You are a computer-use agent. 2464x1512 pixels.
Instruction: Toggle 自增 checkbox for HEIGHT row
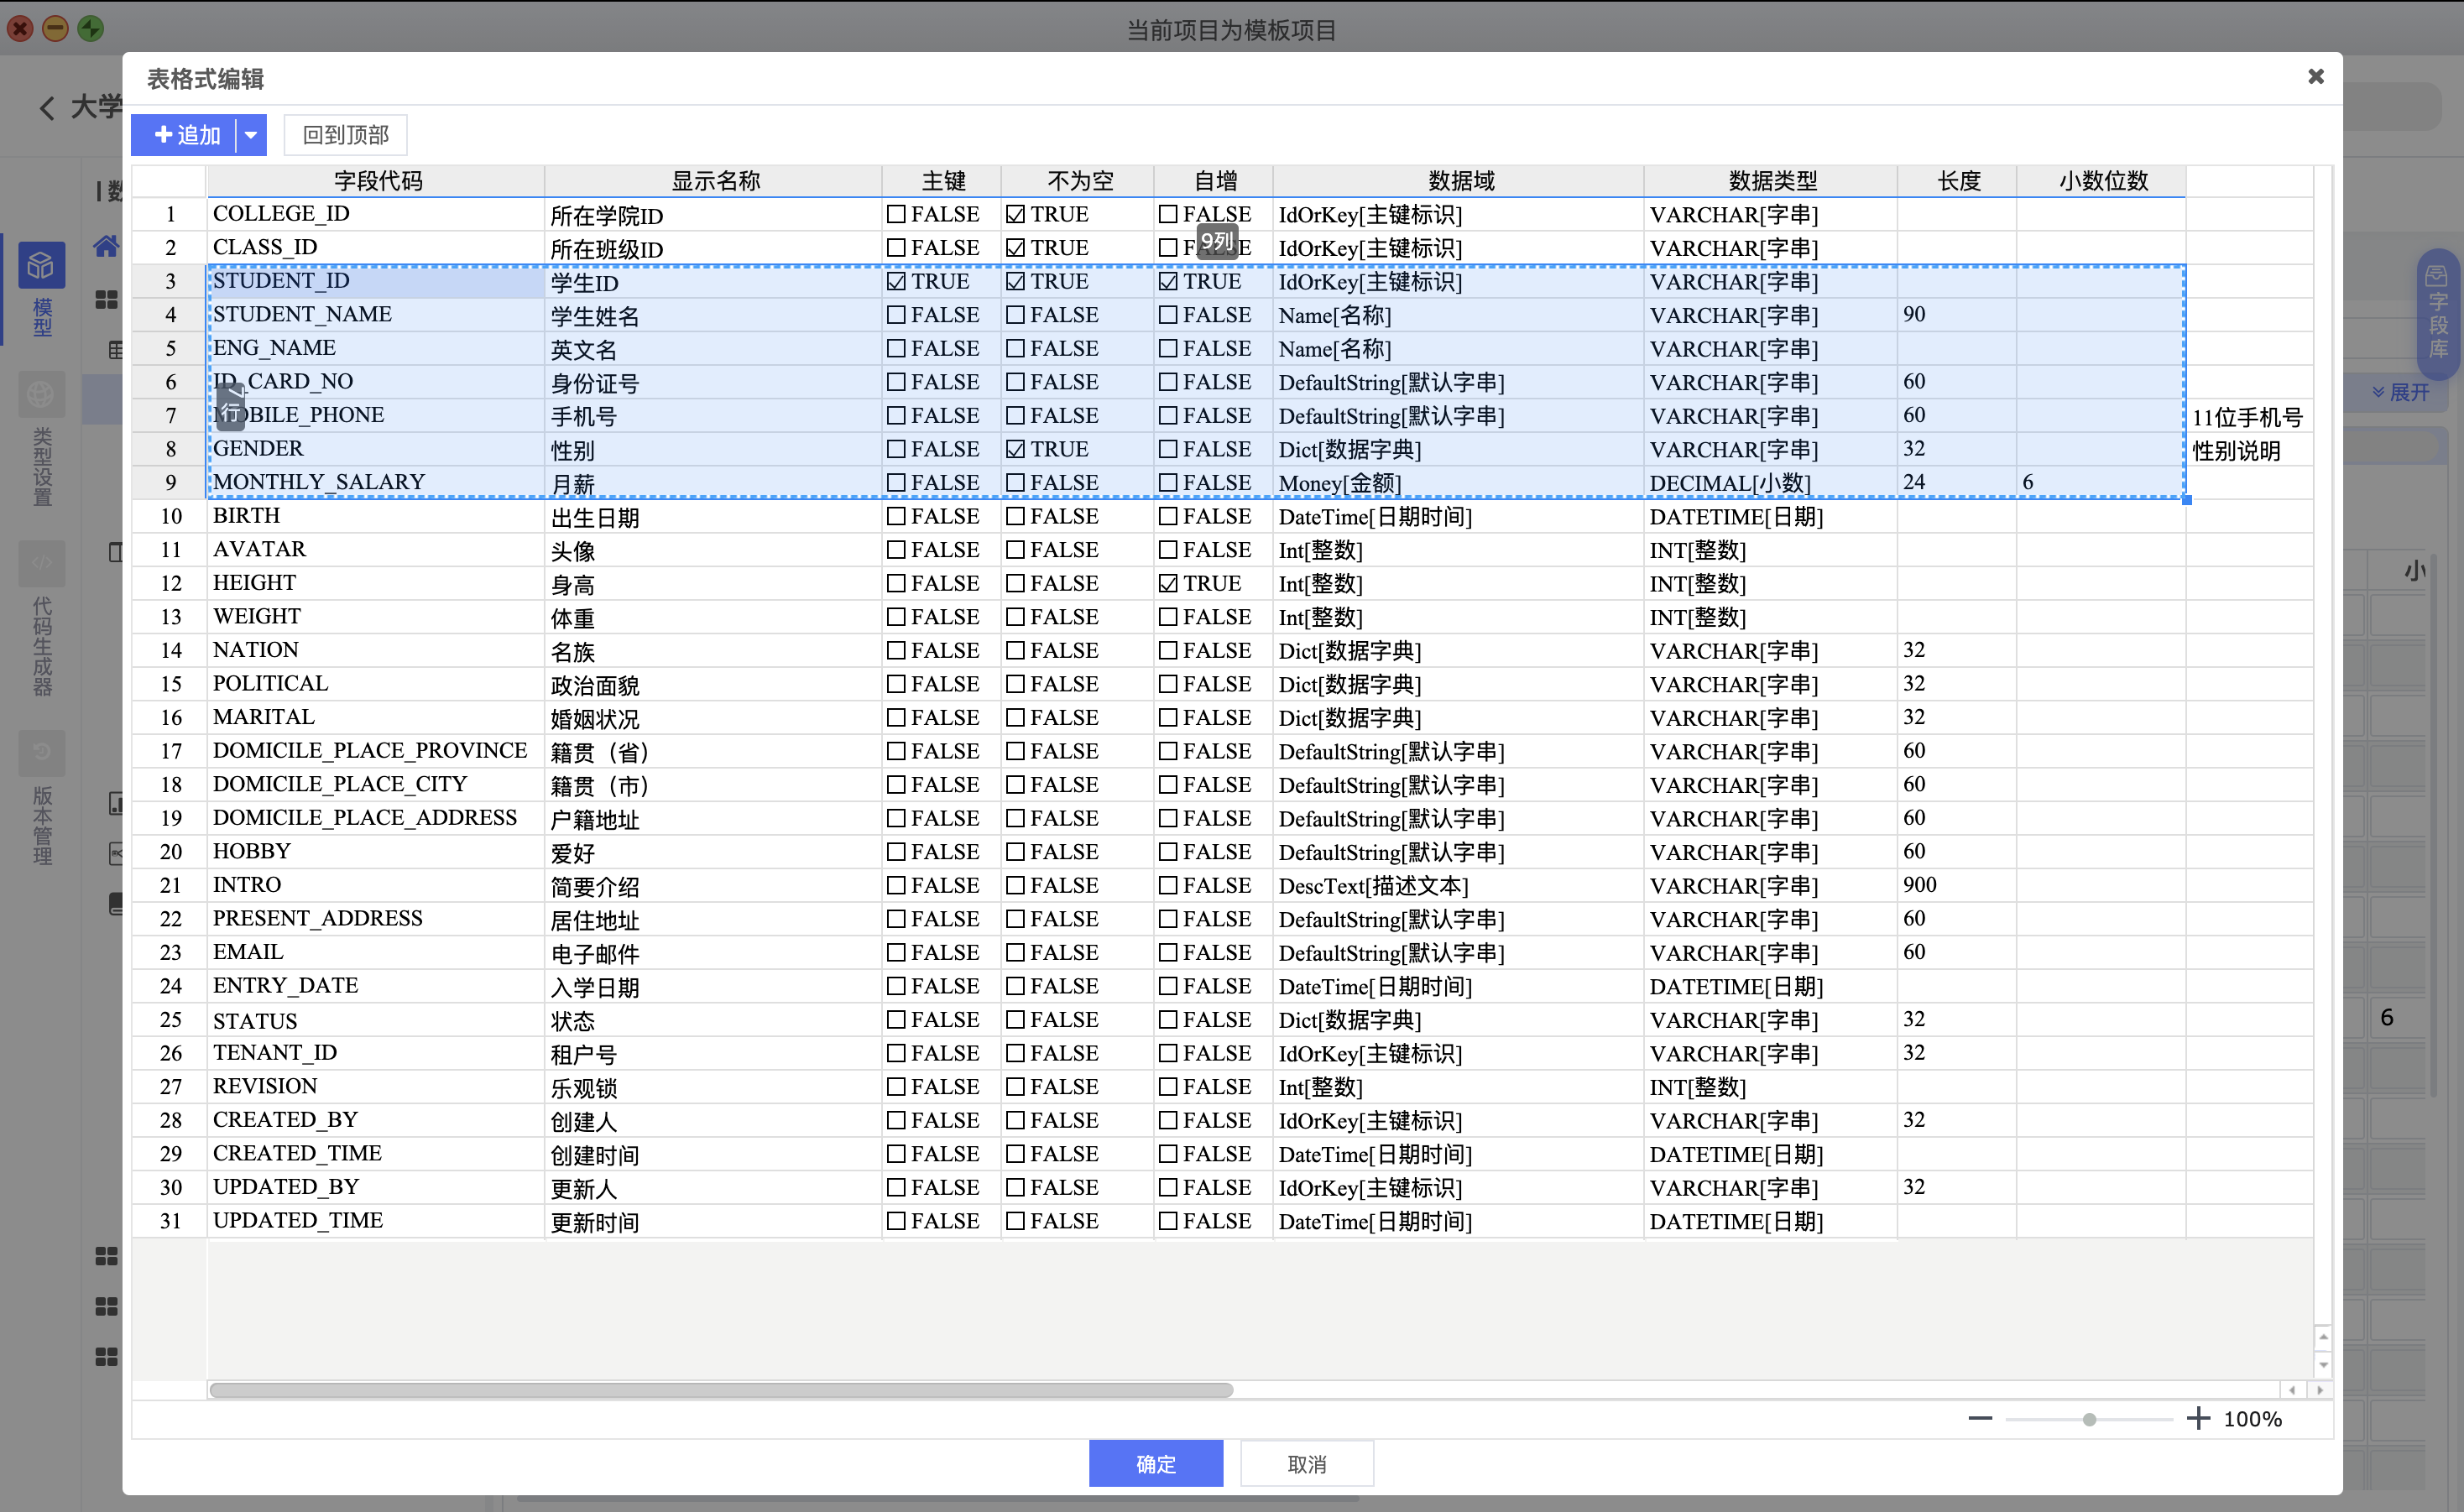1168,584
